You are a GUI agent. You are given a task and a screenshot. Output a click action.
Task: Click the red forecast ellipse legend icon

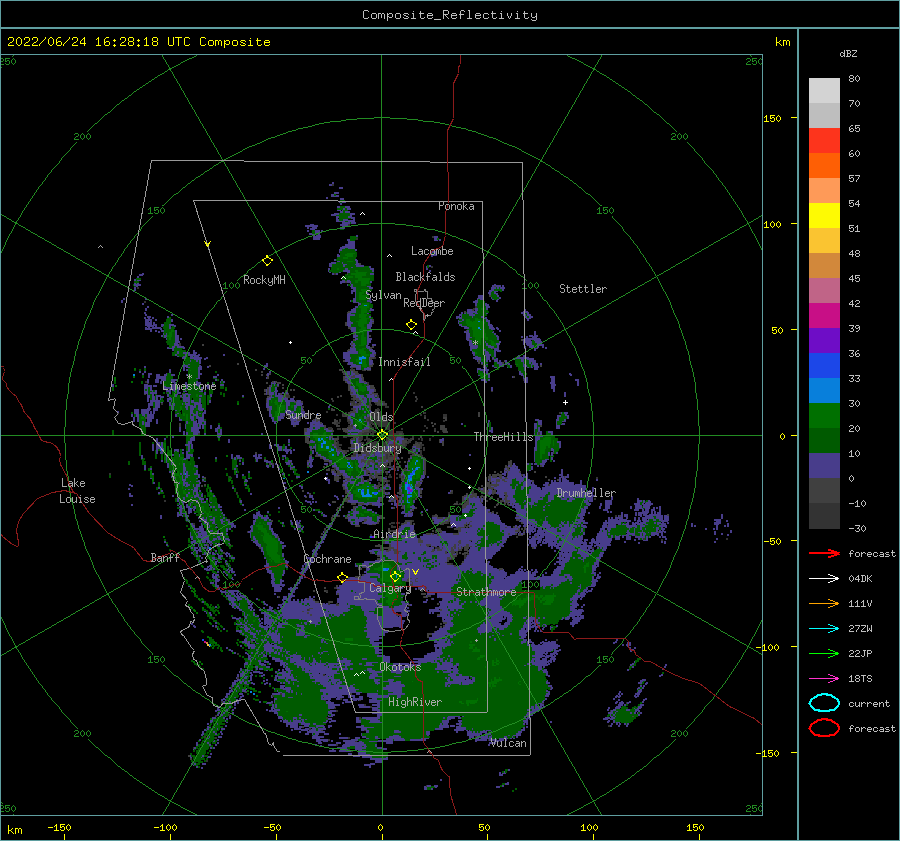[824, 728]
